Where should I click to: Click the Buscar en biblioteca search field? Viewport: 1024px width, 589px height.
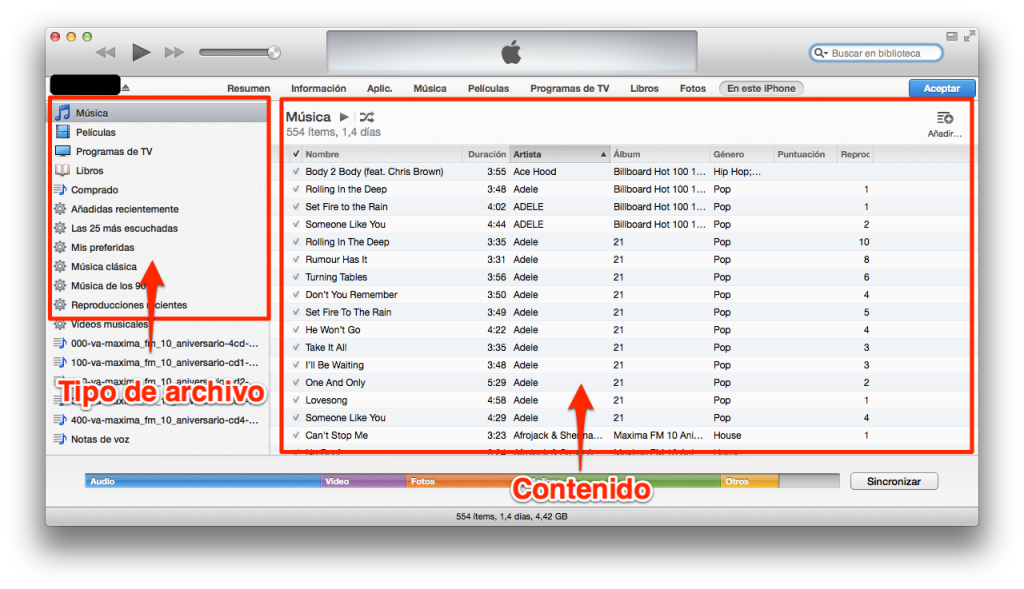pyautogui.click(x=876, y=53)
